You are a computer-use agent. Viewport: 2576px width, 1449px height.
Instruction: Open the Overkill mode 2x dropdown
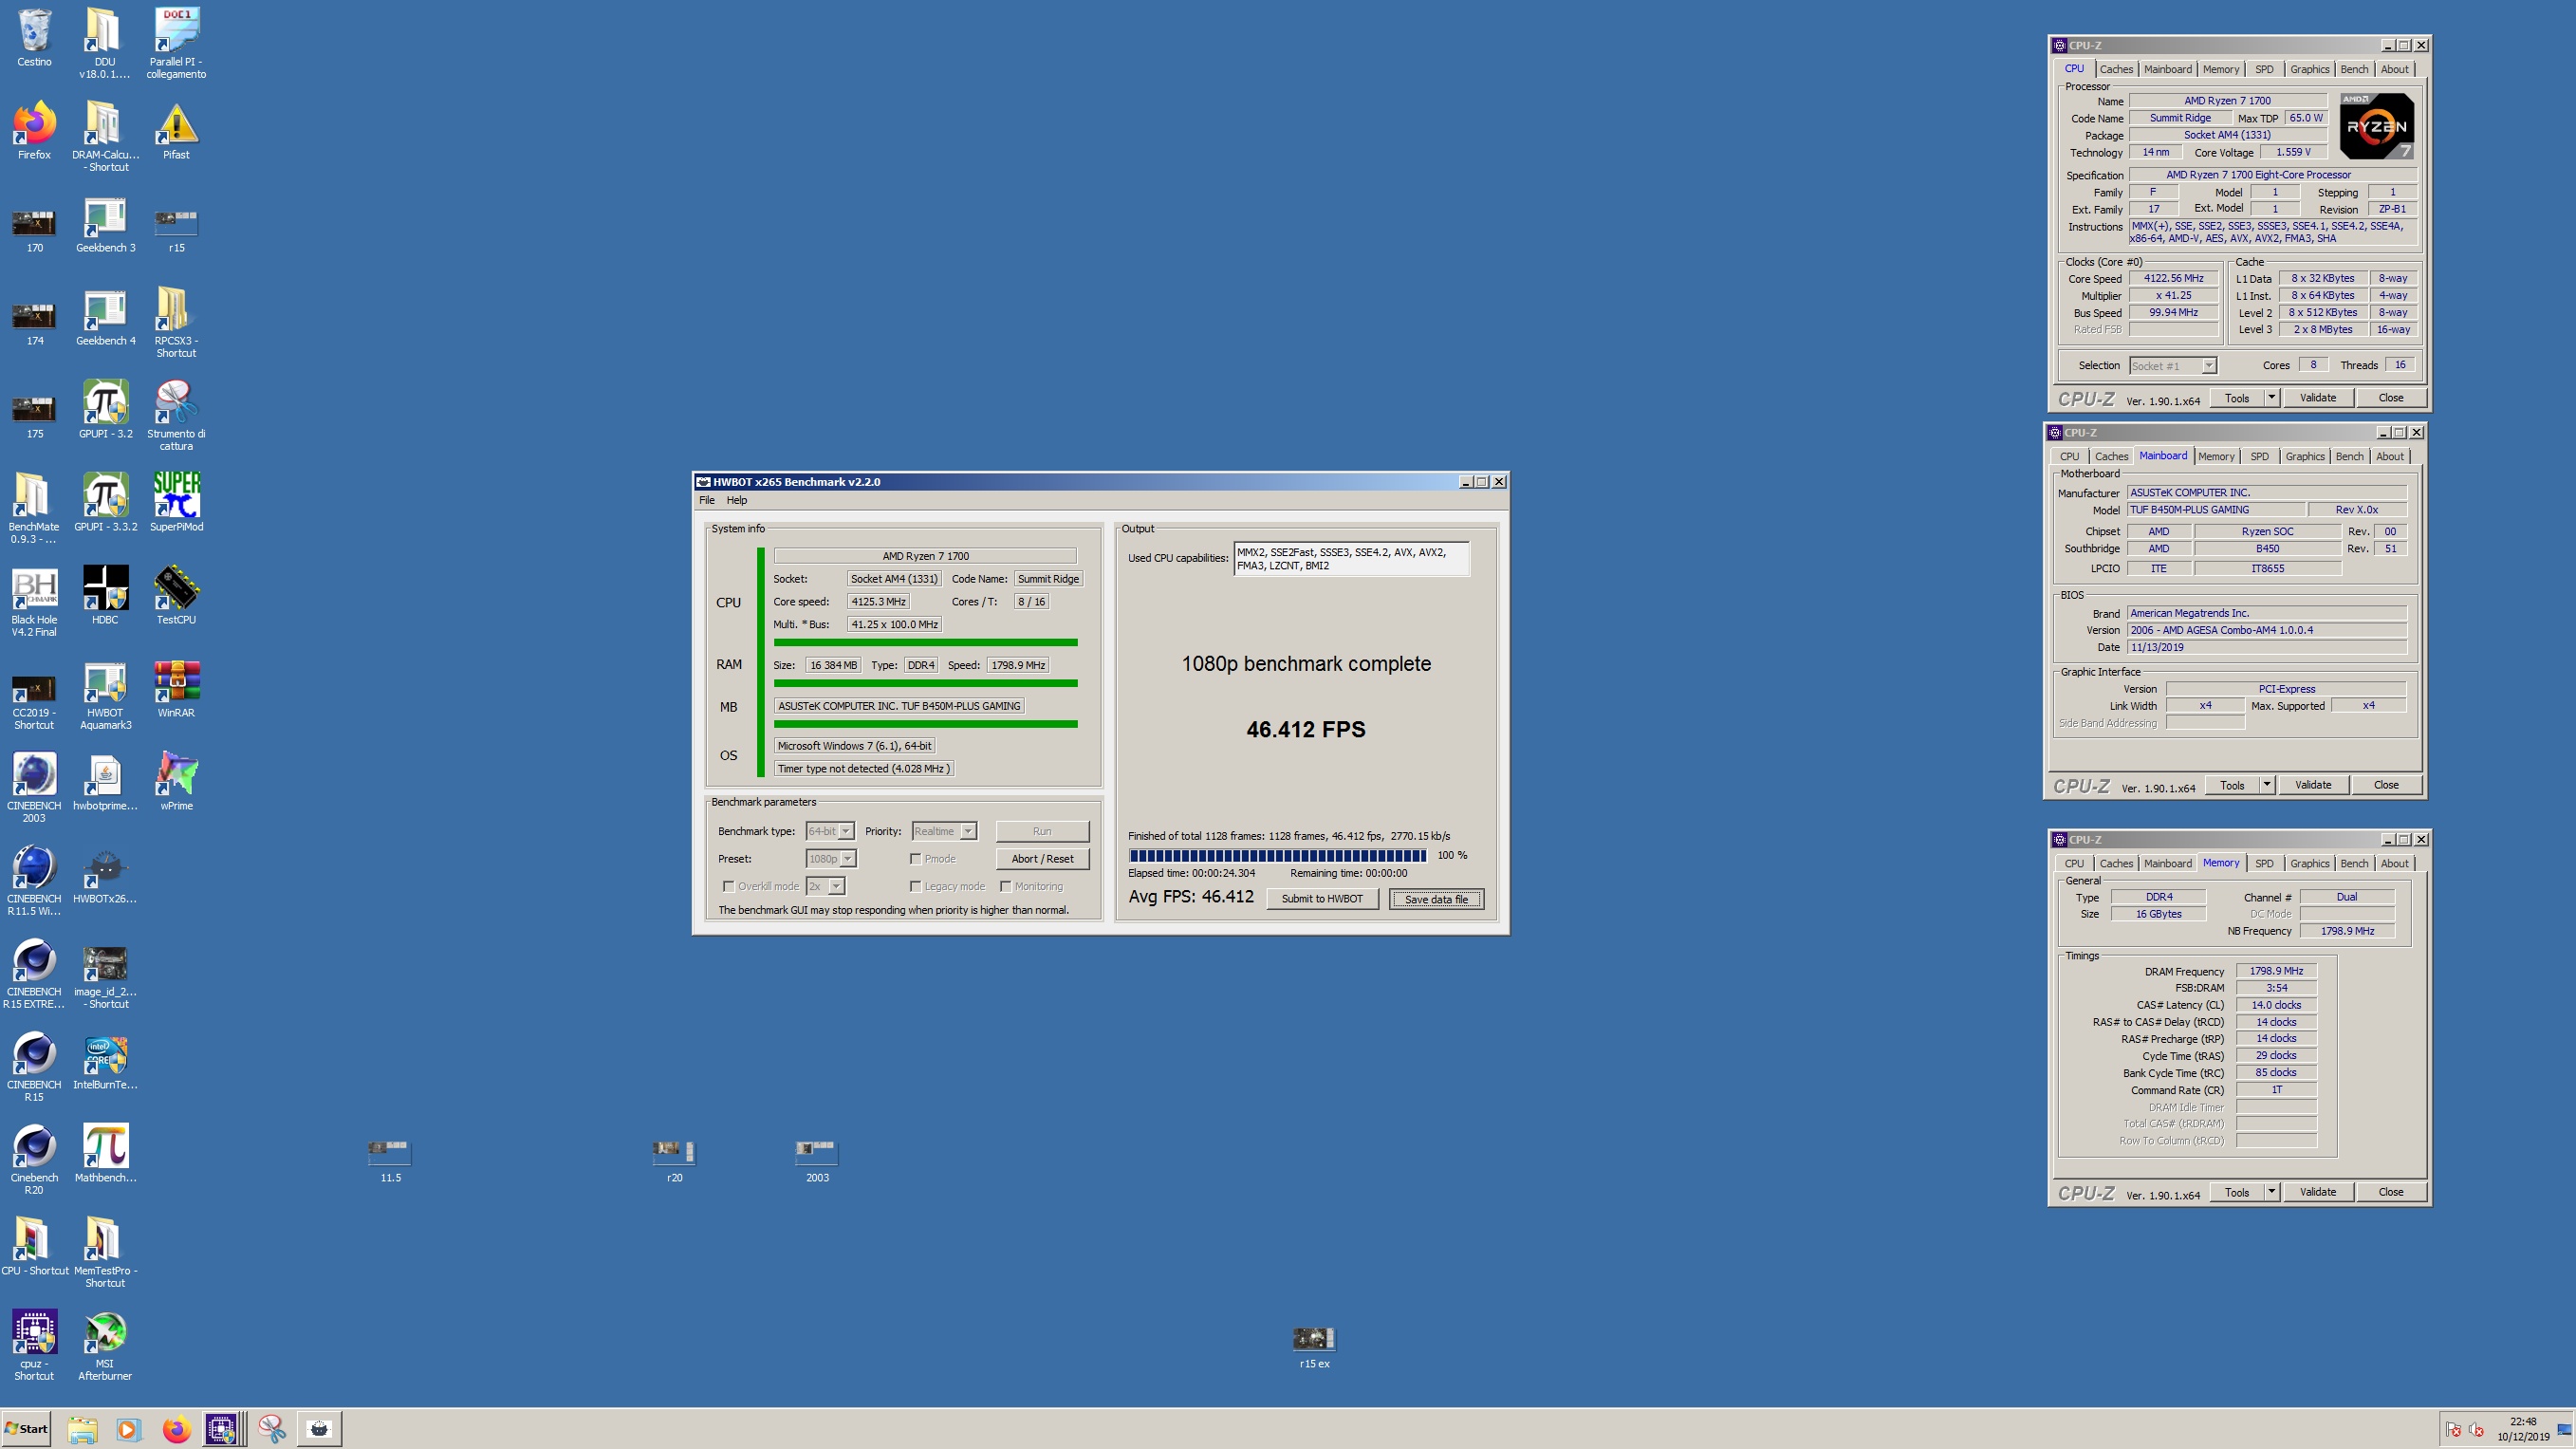point(825,886)
